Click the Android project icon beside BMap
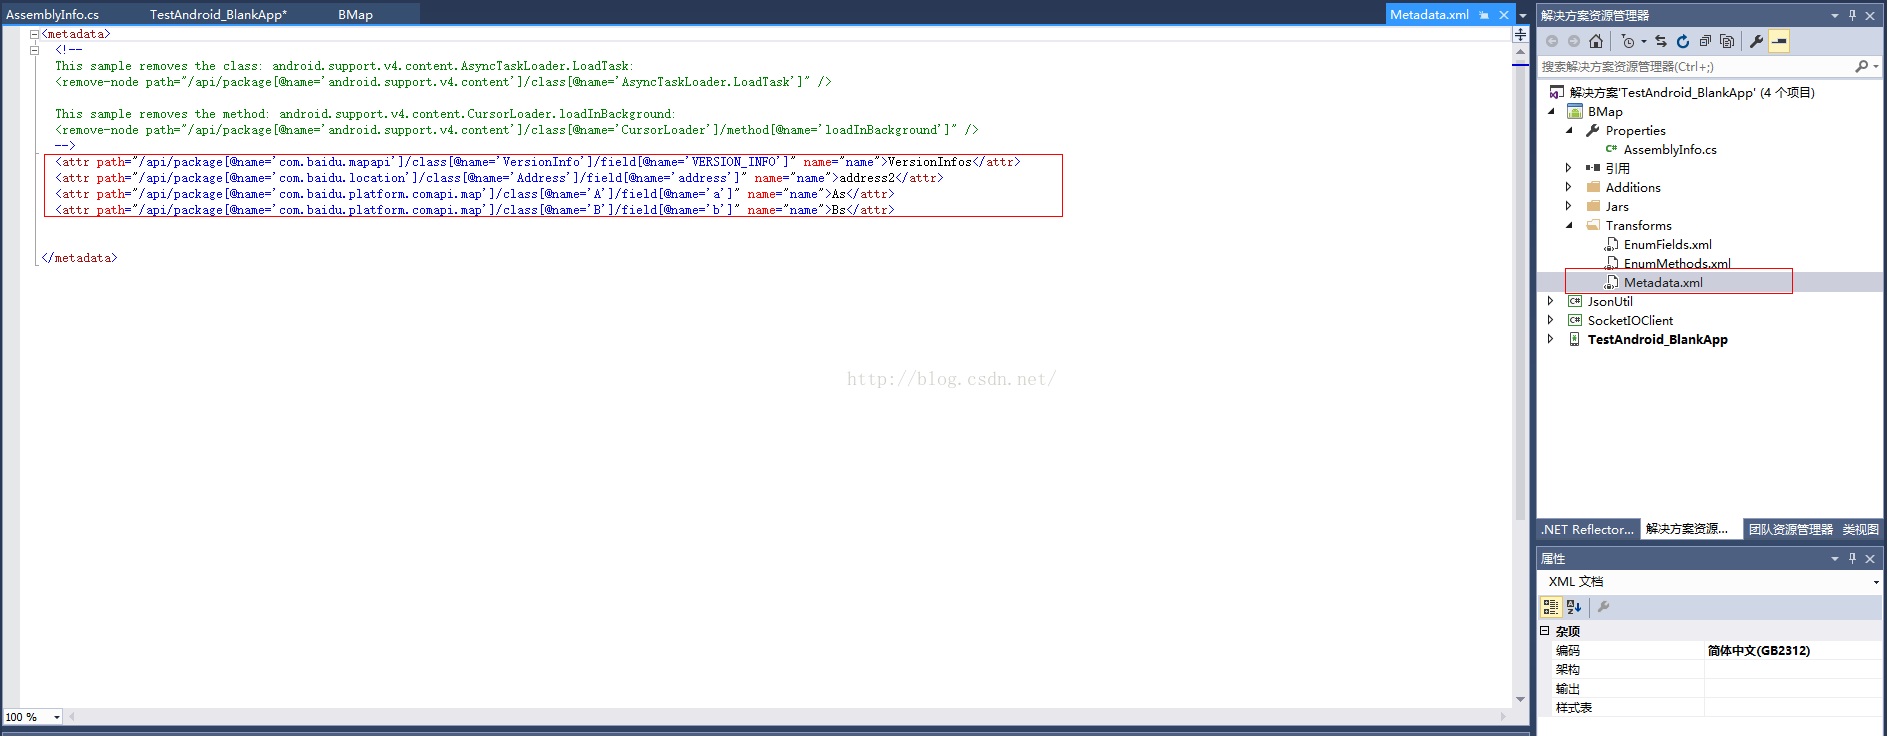The image size is (1887, 736). click(x=1575, y=111)
